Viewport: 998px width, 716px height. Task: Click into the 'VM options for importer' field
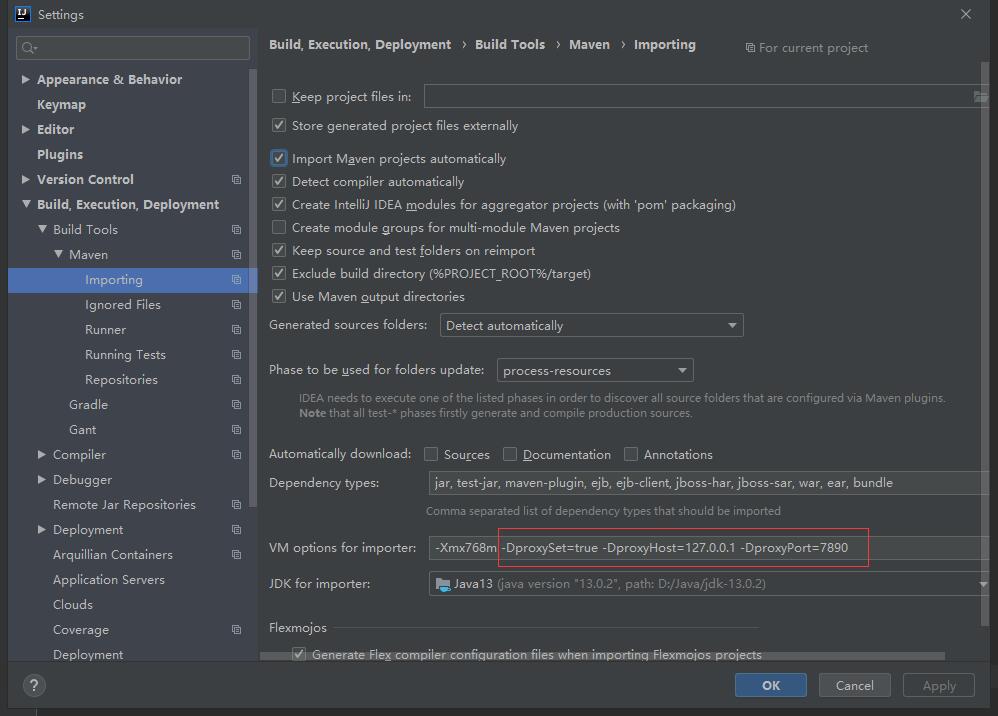point(708,548)
